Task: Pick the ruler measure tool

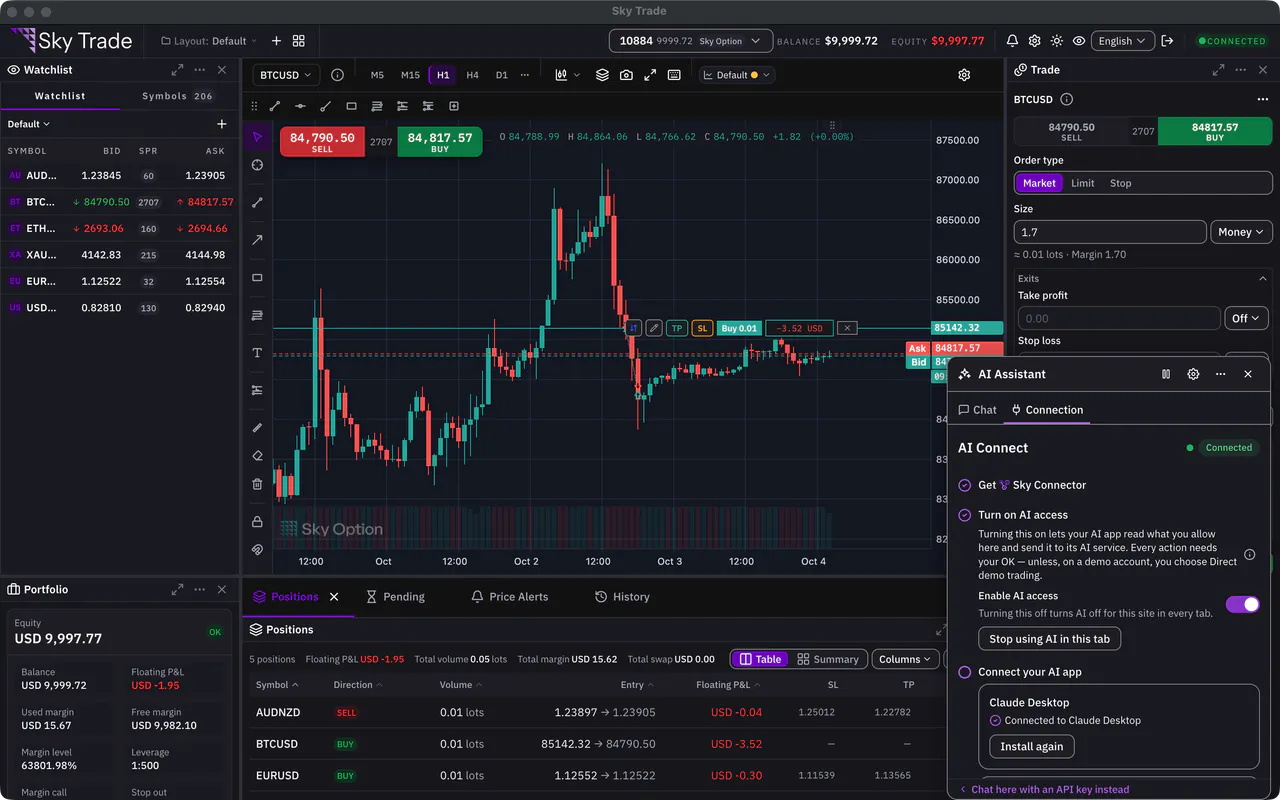Action: click(x=257, y=428)
